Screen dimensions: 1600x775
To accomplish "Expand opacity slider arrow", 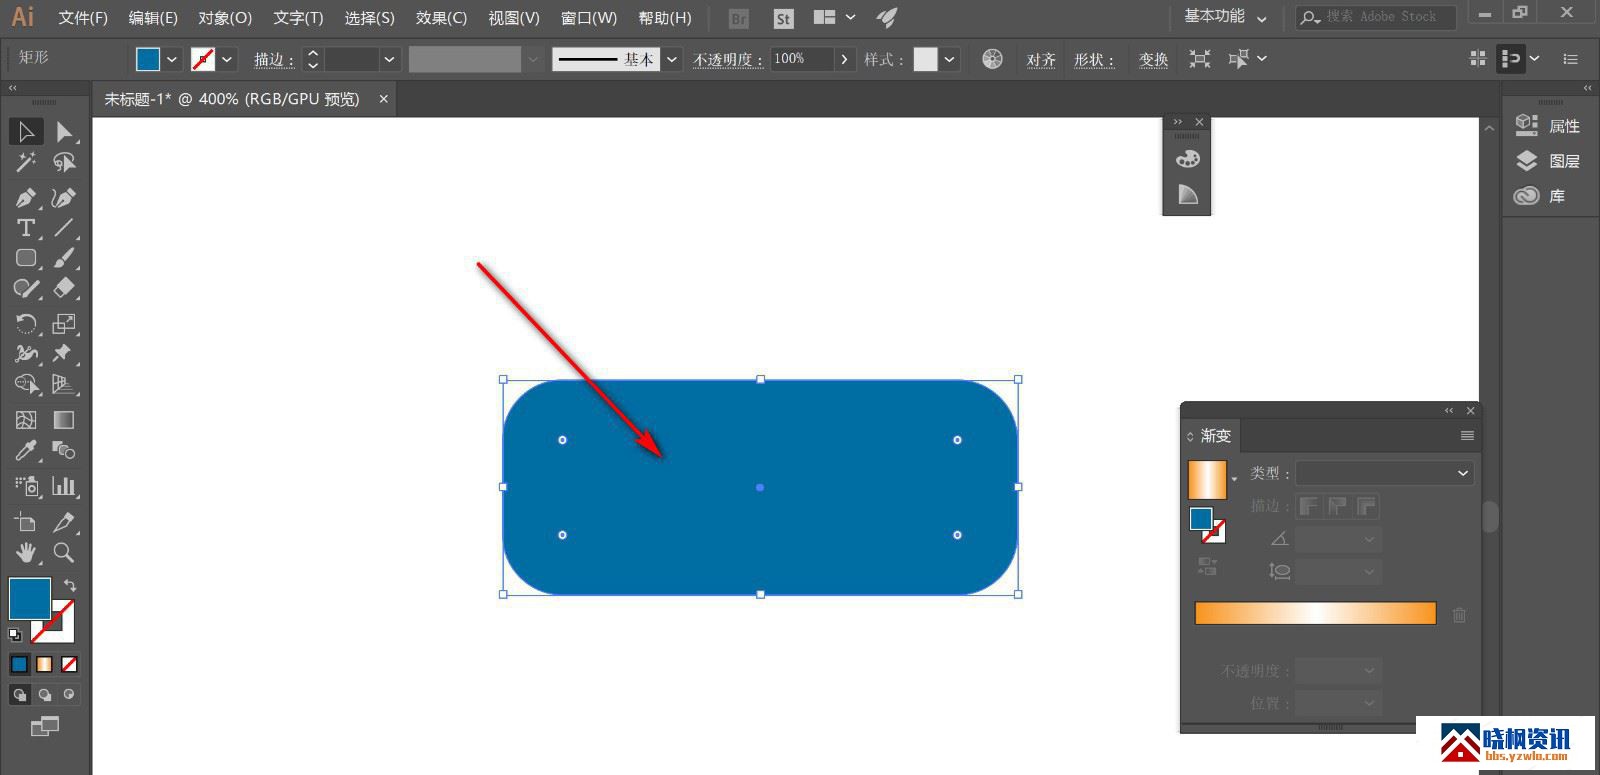I will [x=845, y=59].
